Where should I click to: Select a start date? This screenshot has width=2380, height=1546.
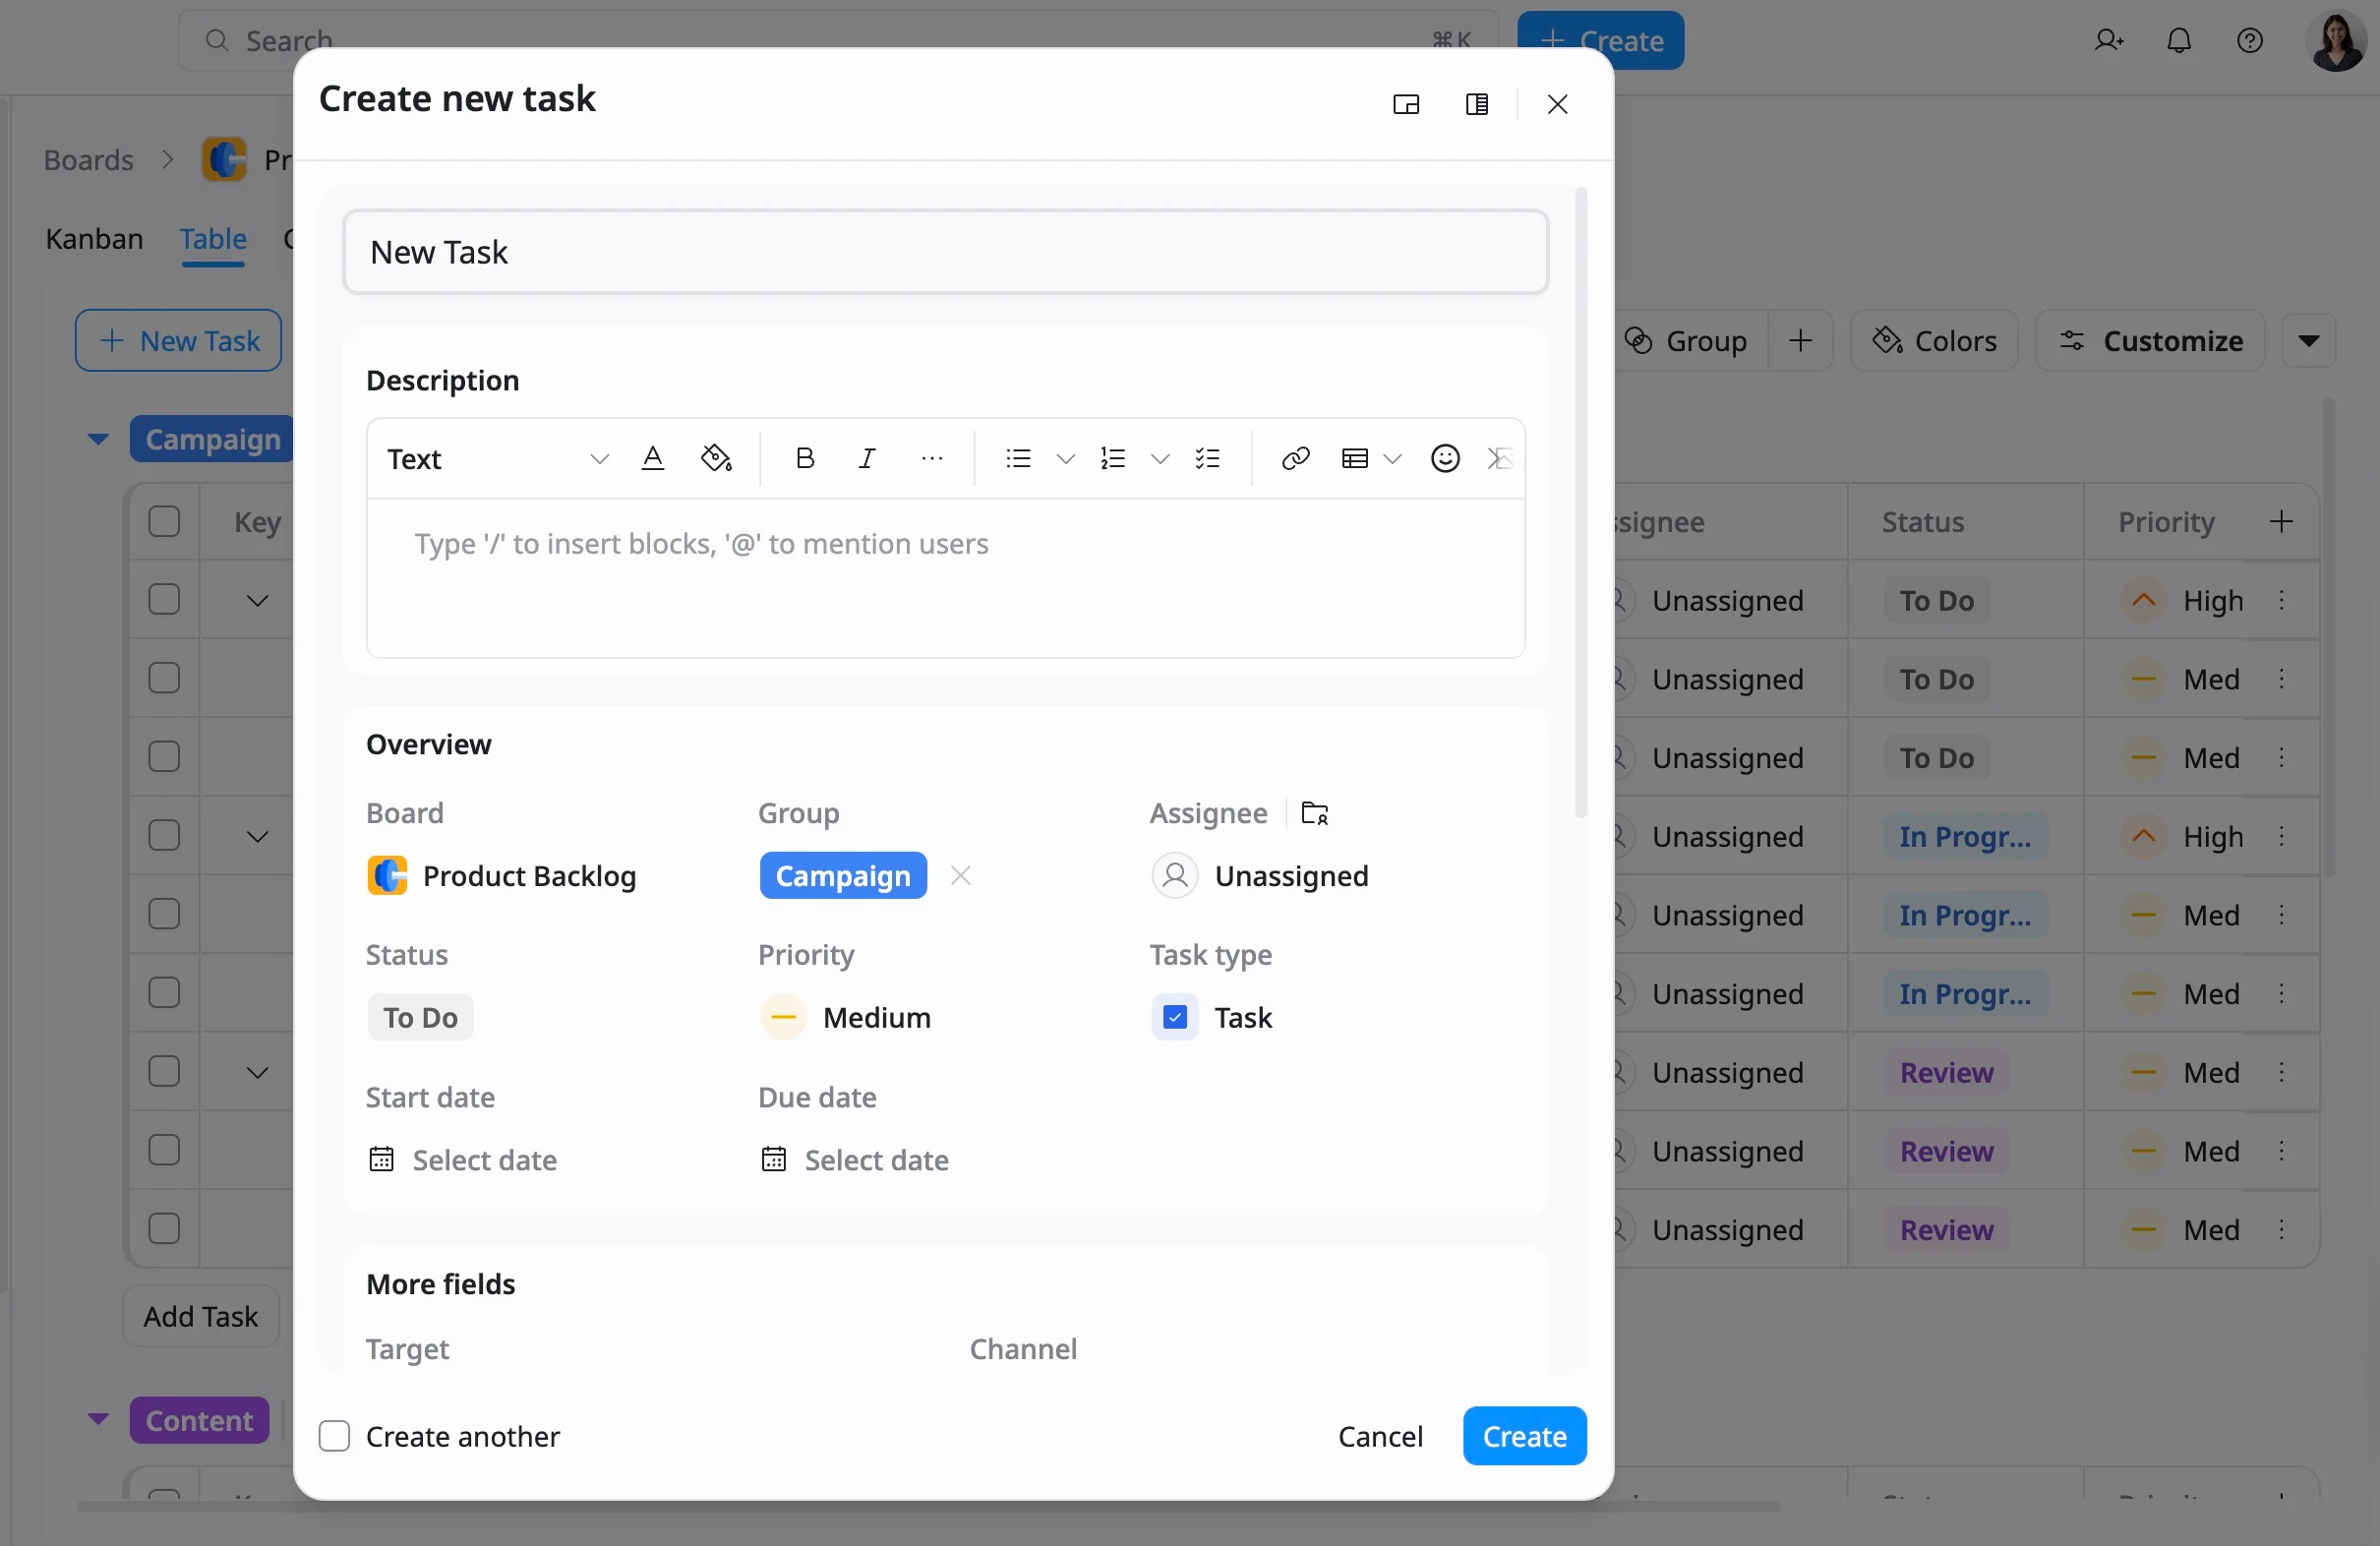(x=463, y=1160)
